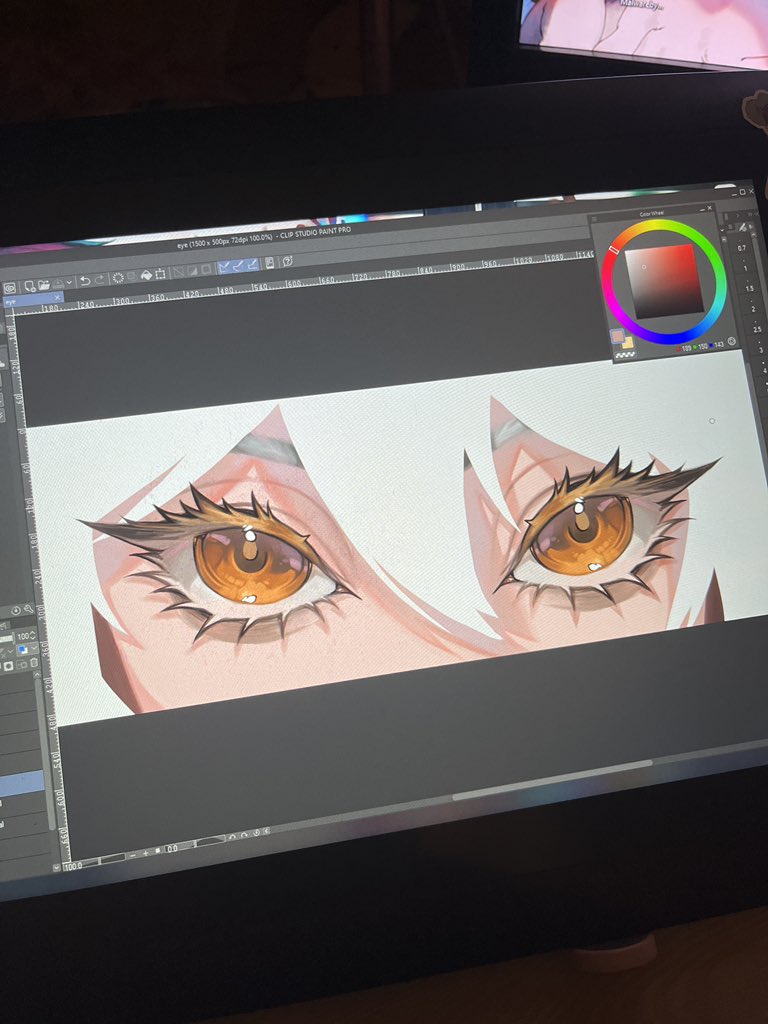768x1024 pixels.
Task: Zoom in with the plus button
Action: 146,854
